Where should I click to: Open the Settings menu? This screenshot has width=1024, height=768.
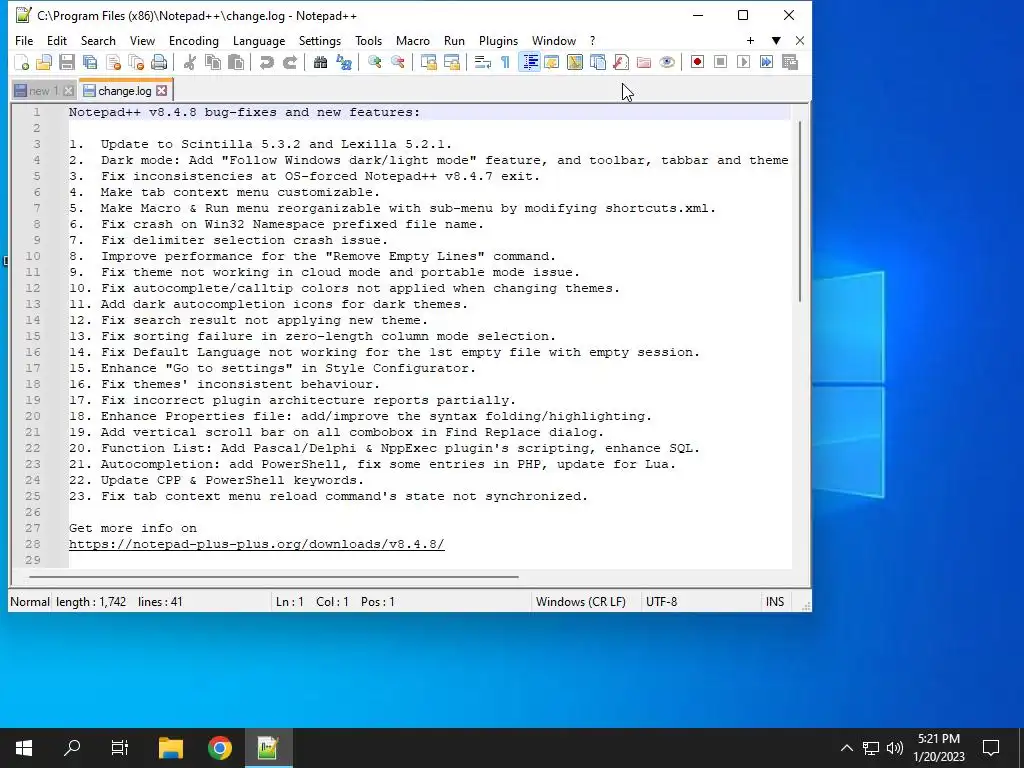point(320,40)
